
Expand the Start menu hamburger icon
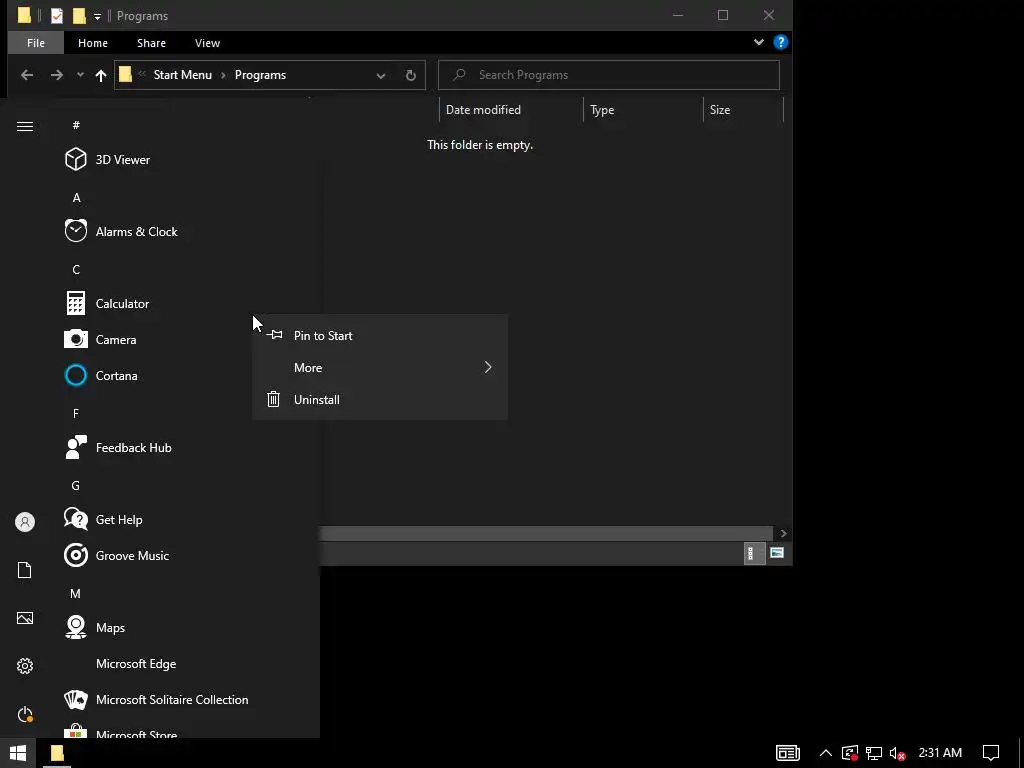[25, 127]
